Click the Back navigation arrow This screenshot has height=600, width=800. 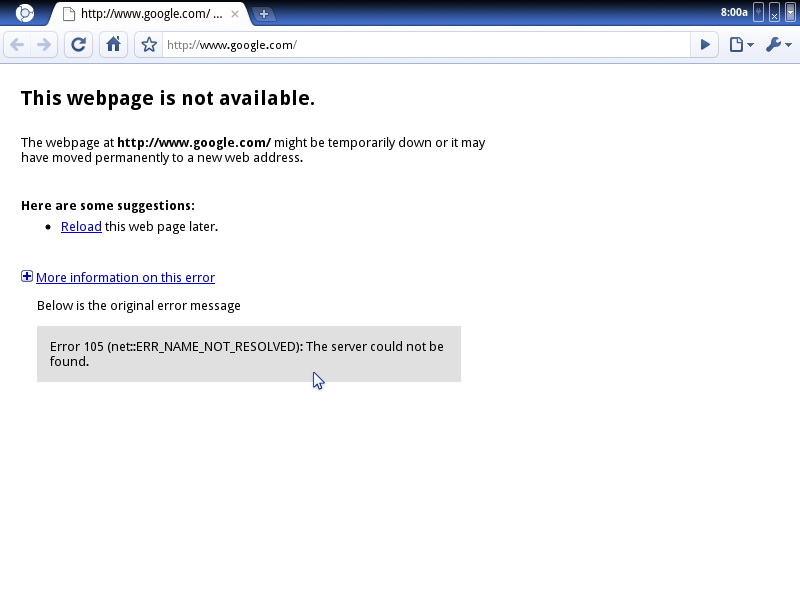(17, 45)
